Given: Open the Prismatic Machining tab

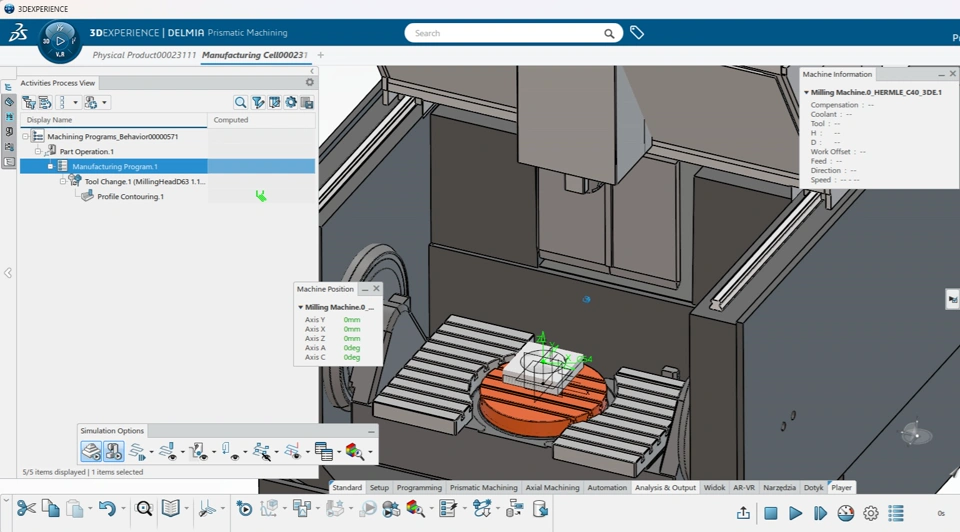Looking at the screenshot, I should tap(484, 488).
